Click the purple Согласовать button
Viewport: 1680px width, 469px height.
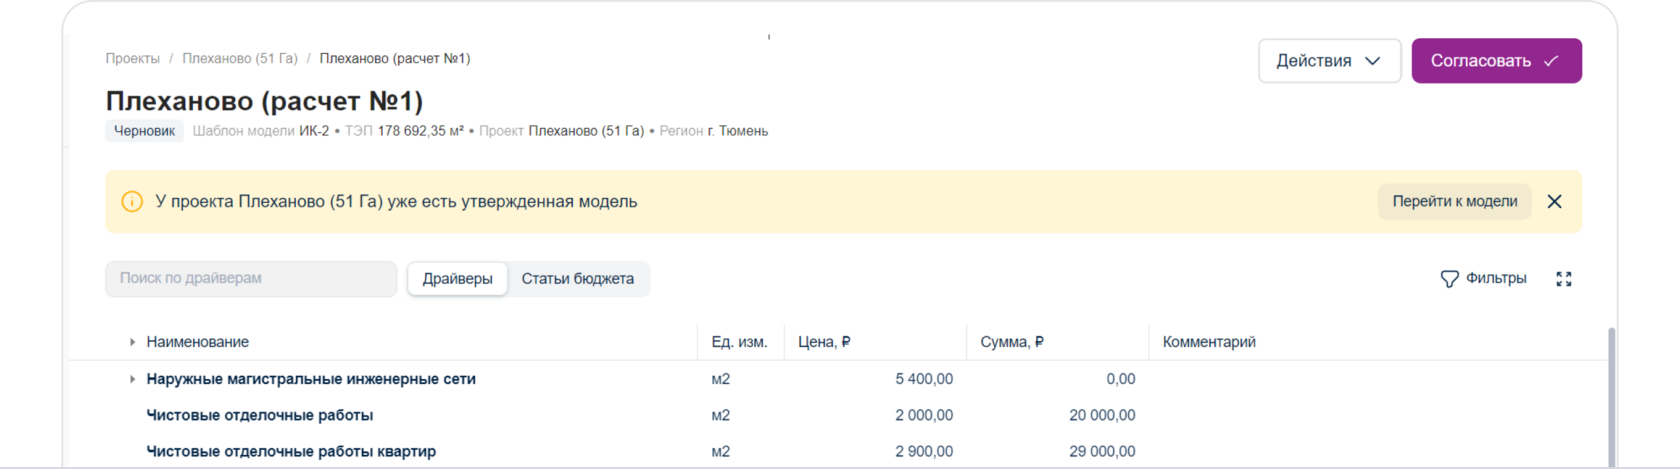[x=1495, y=61]
